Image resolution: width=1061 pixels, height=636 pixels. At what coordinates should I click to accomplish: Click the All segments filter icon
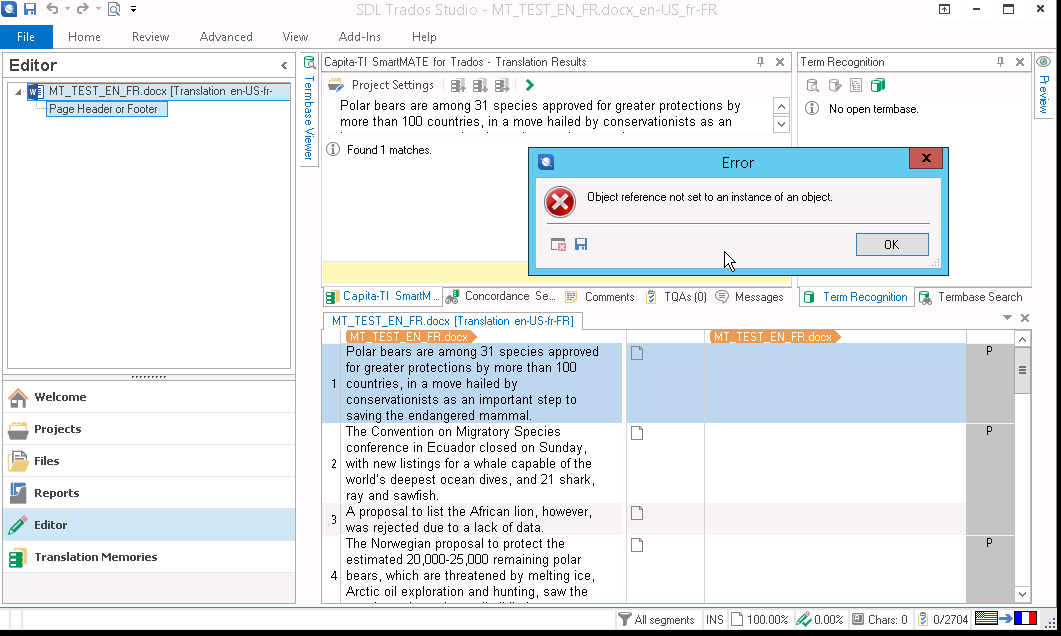click(x=625, y=620)
